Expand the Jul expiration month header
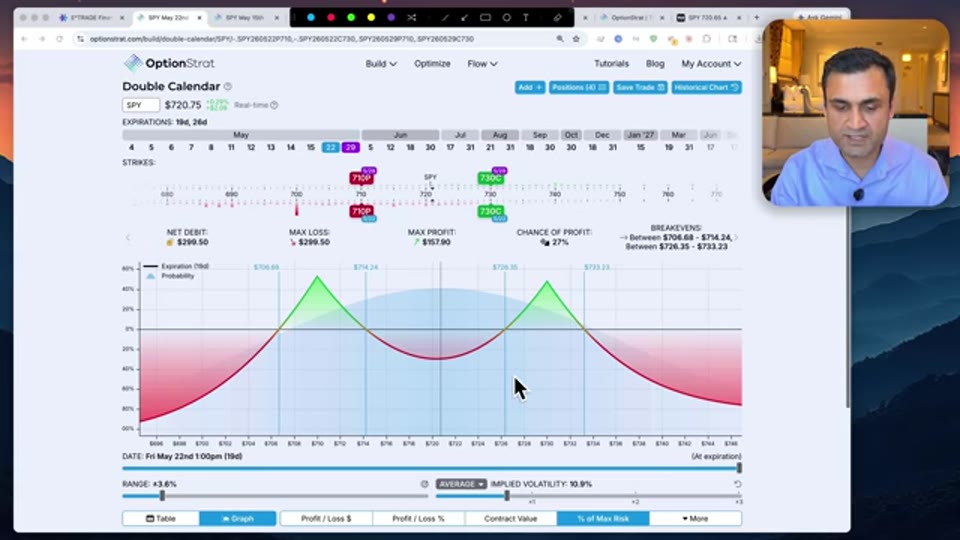The width and height of the screenshot is (960, 540). point(460,135)
